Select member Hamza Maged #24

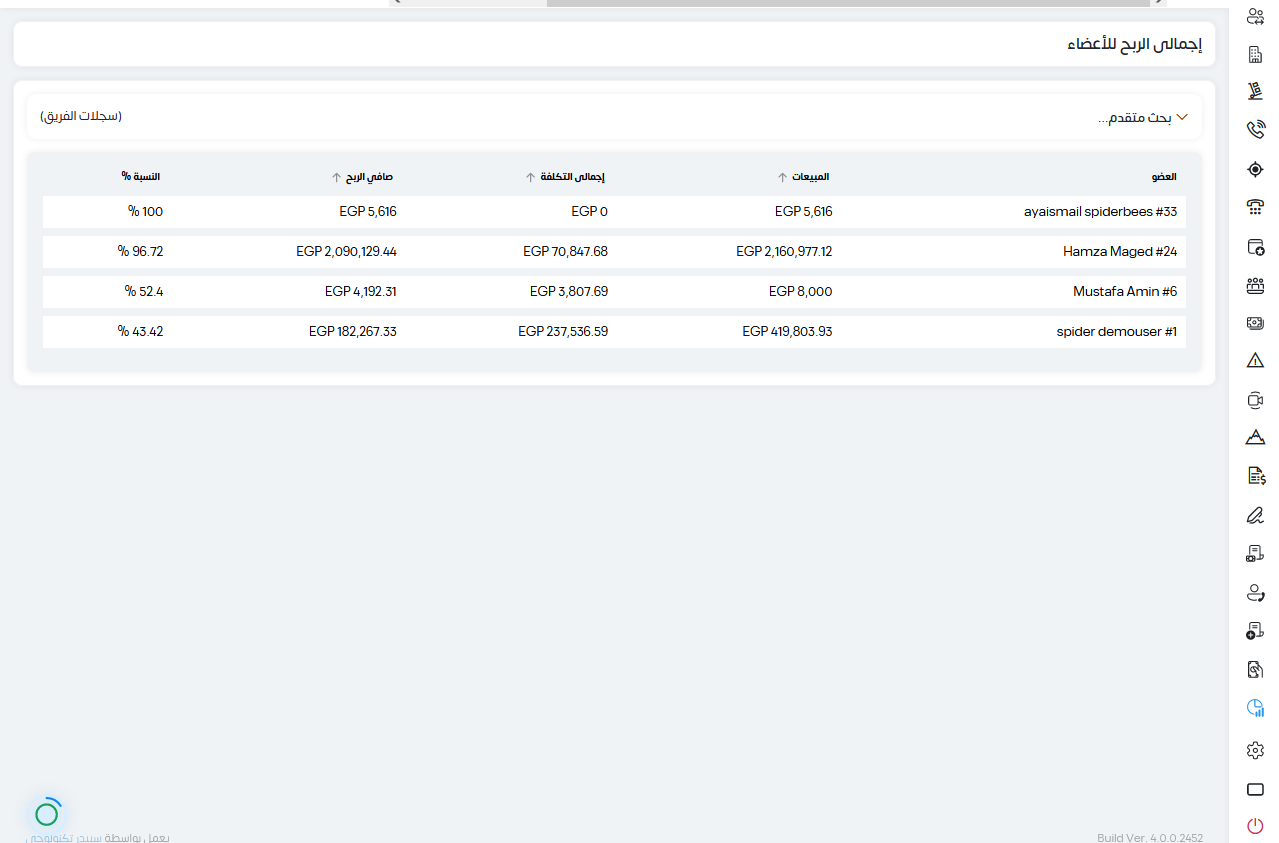[1120, 251]
